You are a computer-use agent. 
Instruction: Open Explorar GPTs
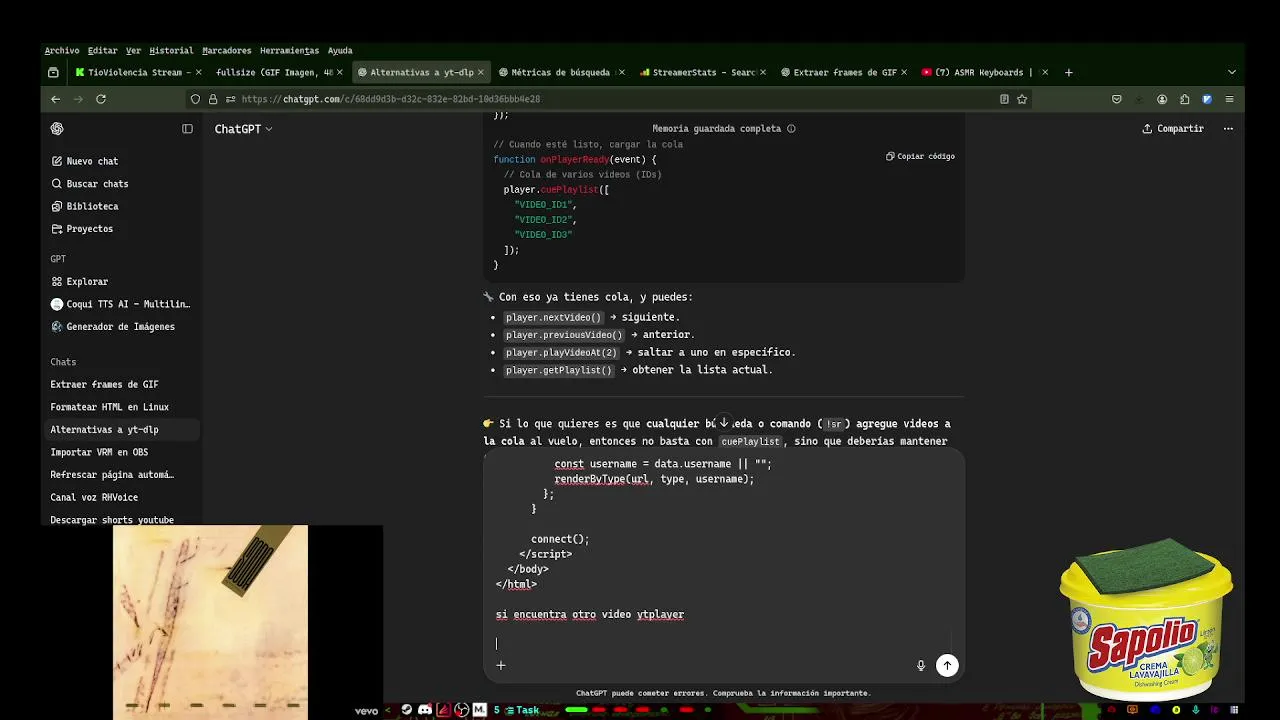coord(79,282)
